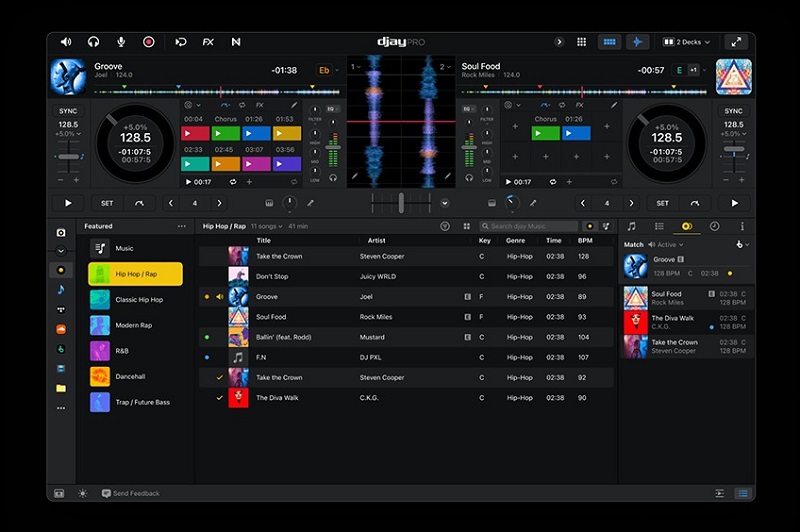Enable Automix sparkle icon in toolbar

(x=637, y=42)
